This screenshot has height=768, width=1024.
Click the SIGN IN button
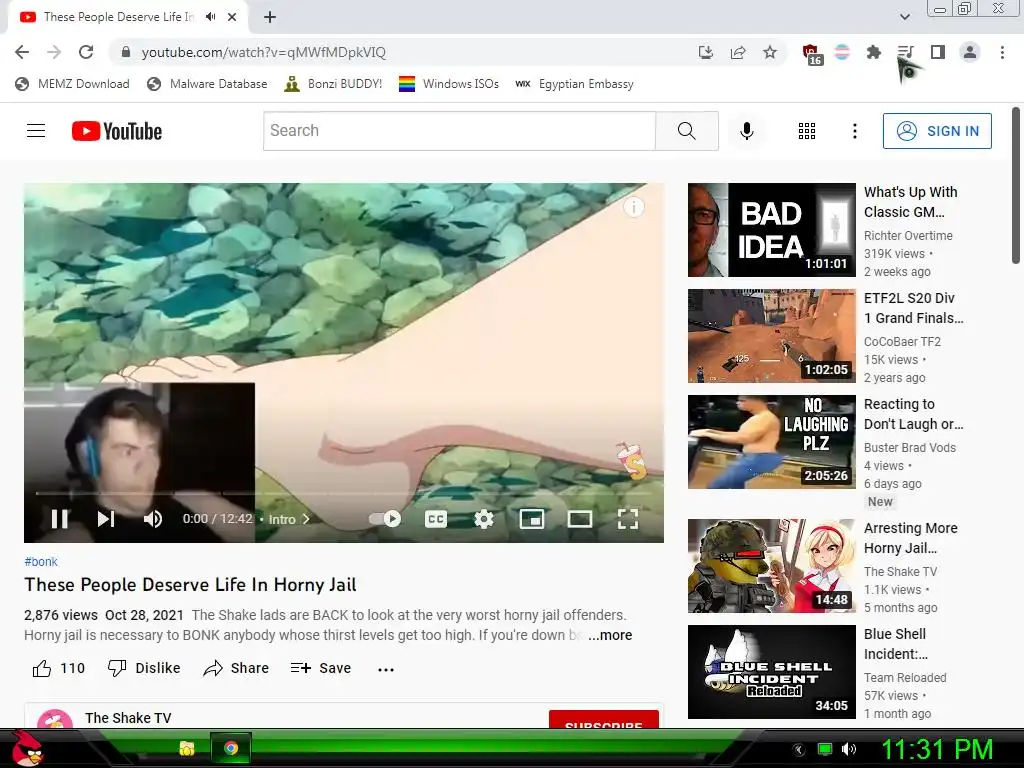(937, 131)
